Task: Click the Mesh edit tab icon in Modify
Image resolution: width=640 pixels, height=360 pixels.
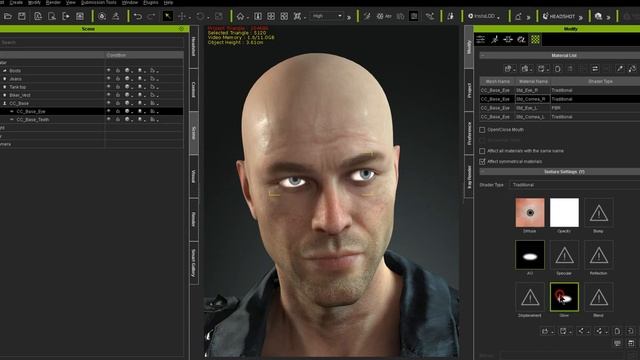Action: pyautogui.click(x=508, y=39)
